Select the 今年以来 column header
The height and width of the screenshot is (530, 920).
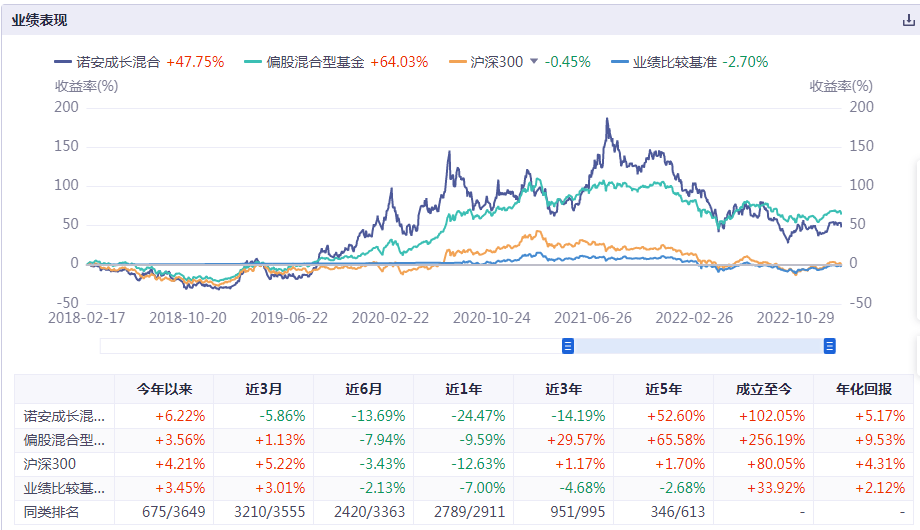164,390
